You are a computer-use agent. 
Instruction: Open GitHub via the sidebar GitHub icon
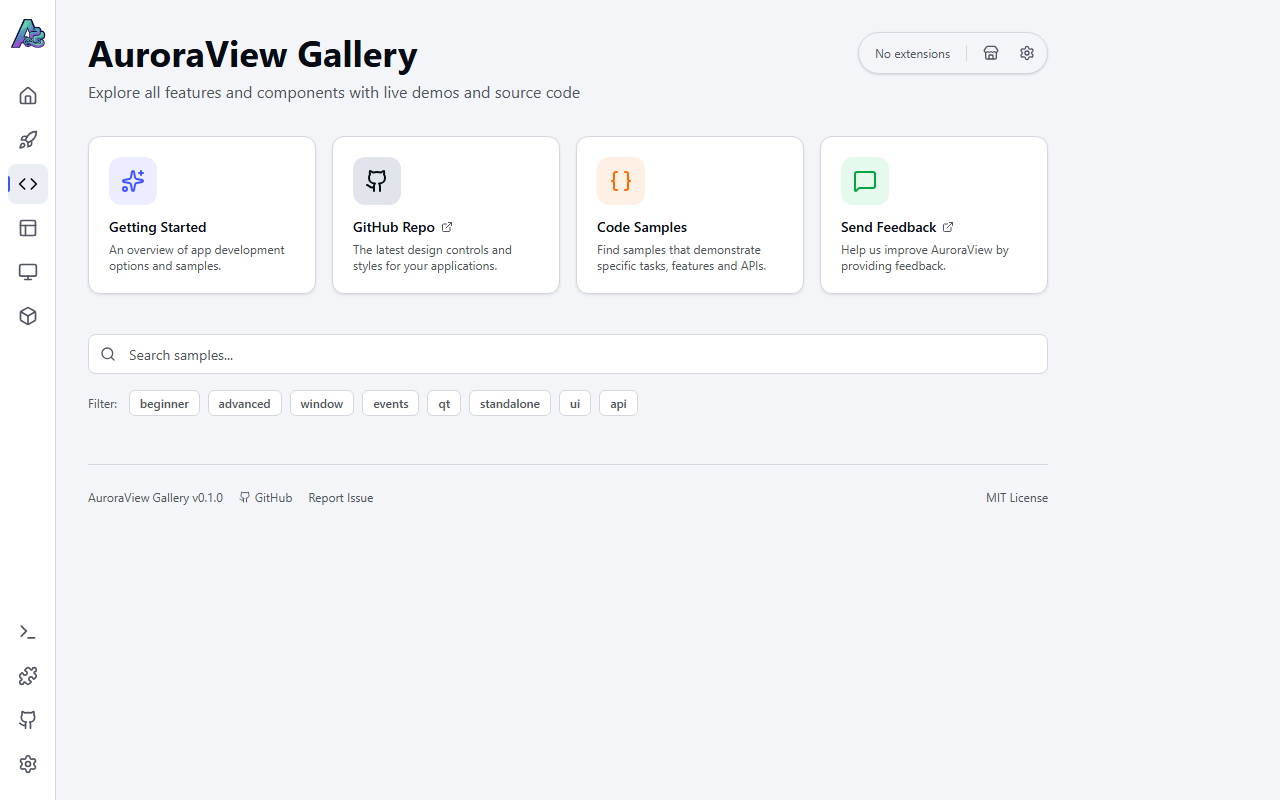27,720
